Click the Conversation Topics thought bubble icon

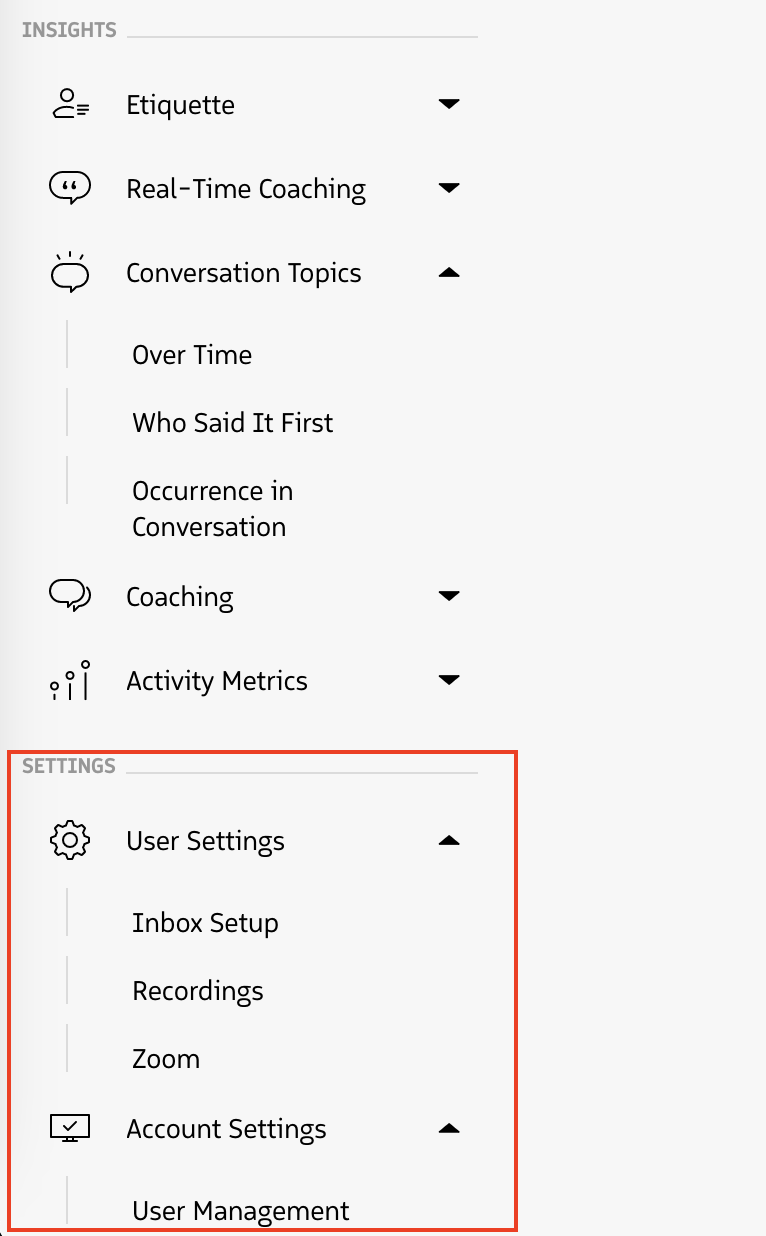68,272
